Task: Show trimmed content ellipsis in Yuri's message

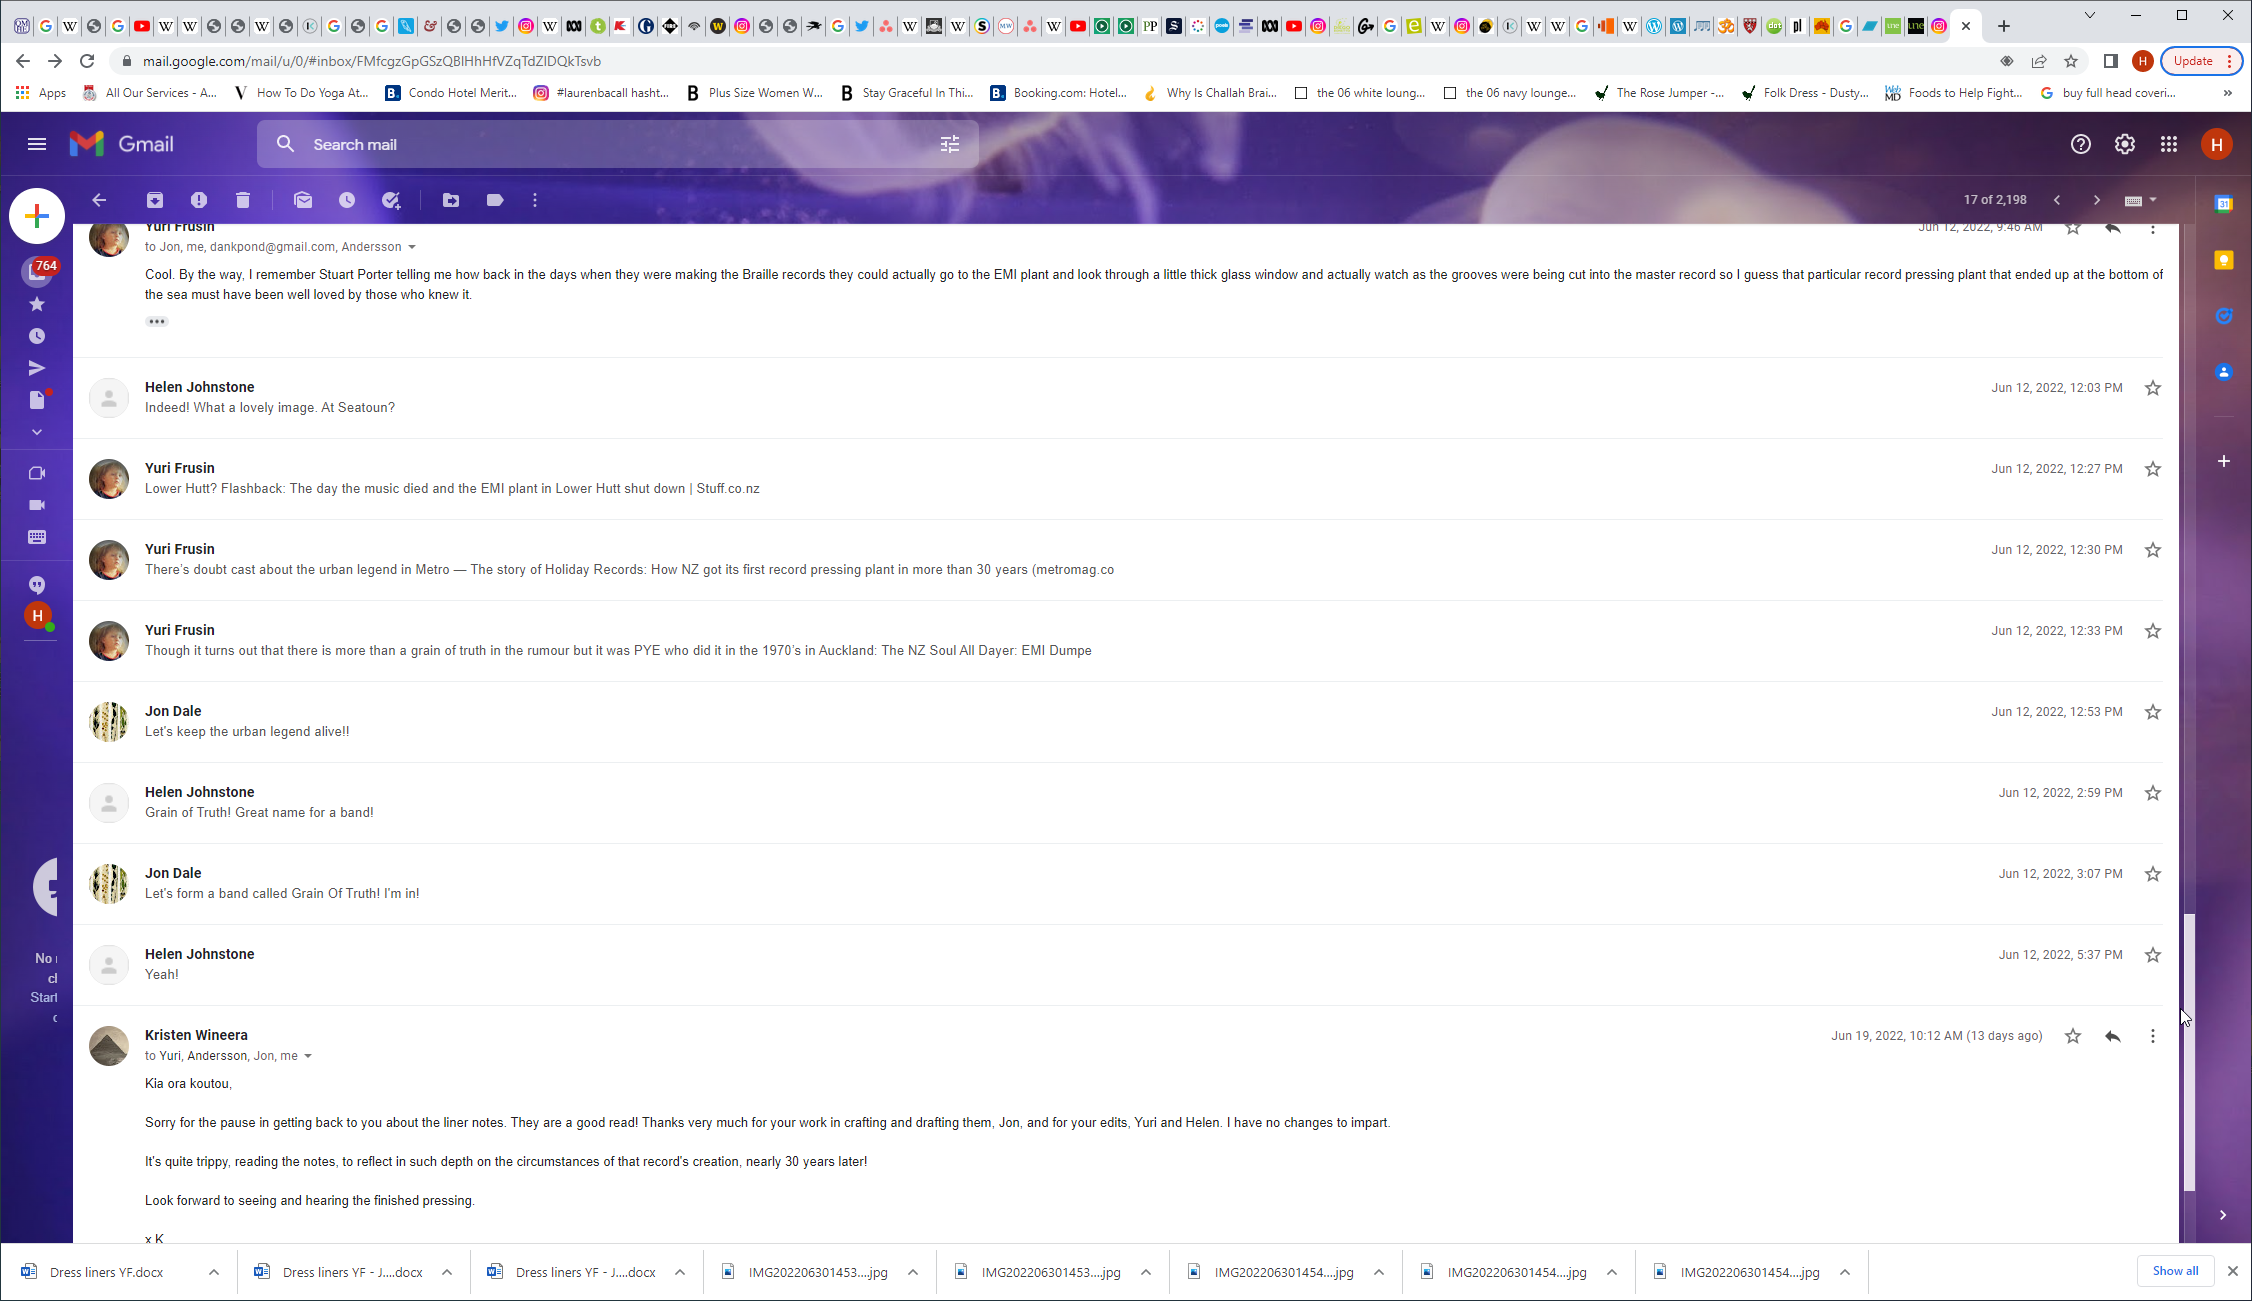Action: pos(157,322)
